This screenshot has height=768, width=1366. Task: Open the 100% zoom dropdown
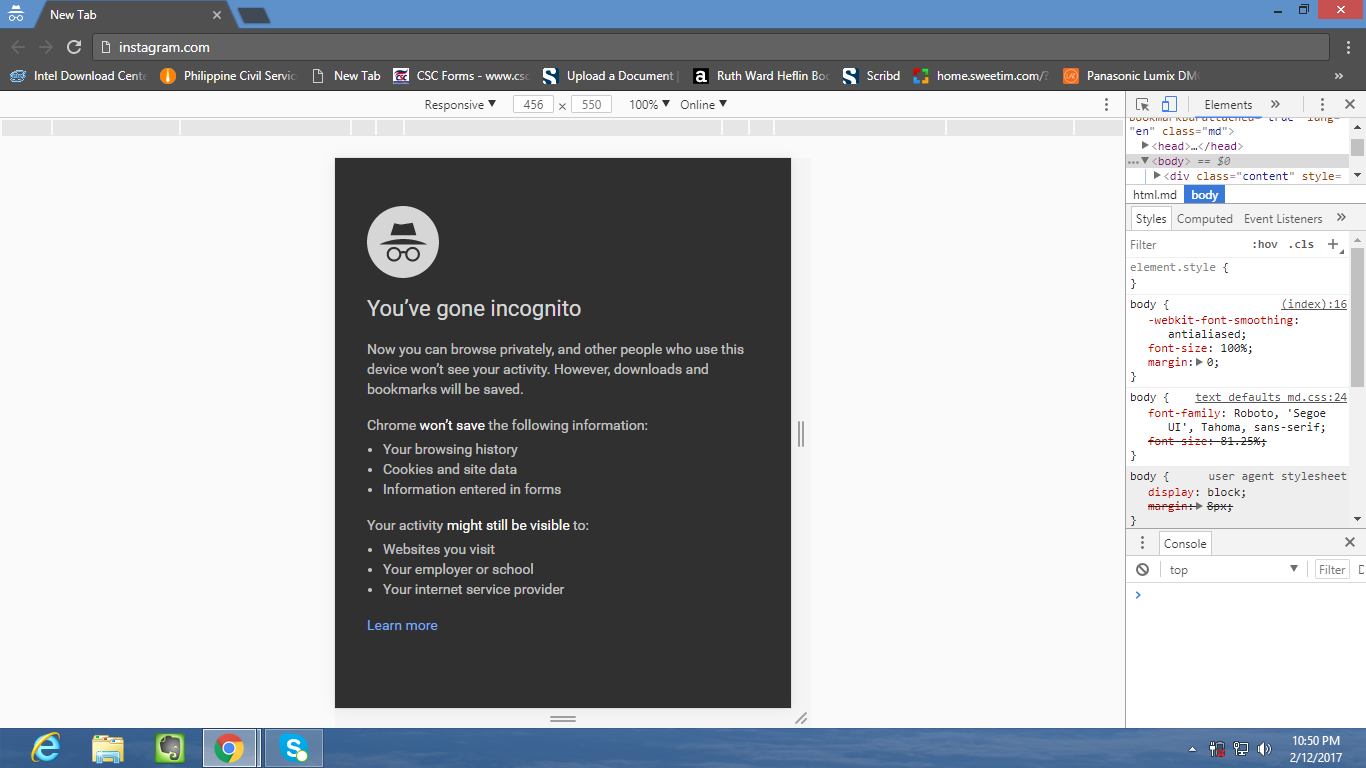coord(649,104)
